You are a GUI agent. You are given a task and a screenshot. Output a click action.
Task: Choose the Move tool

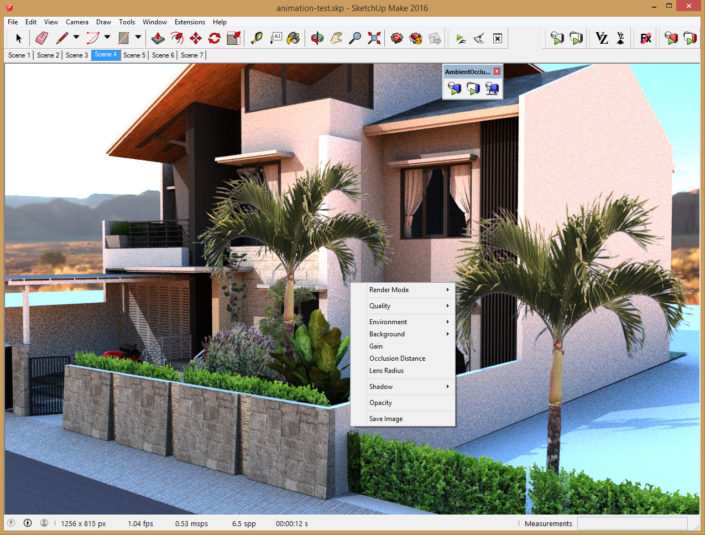pyautogui.click(x=195, y=38)
